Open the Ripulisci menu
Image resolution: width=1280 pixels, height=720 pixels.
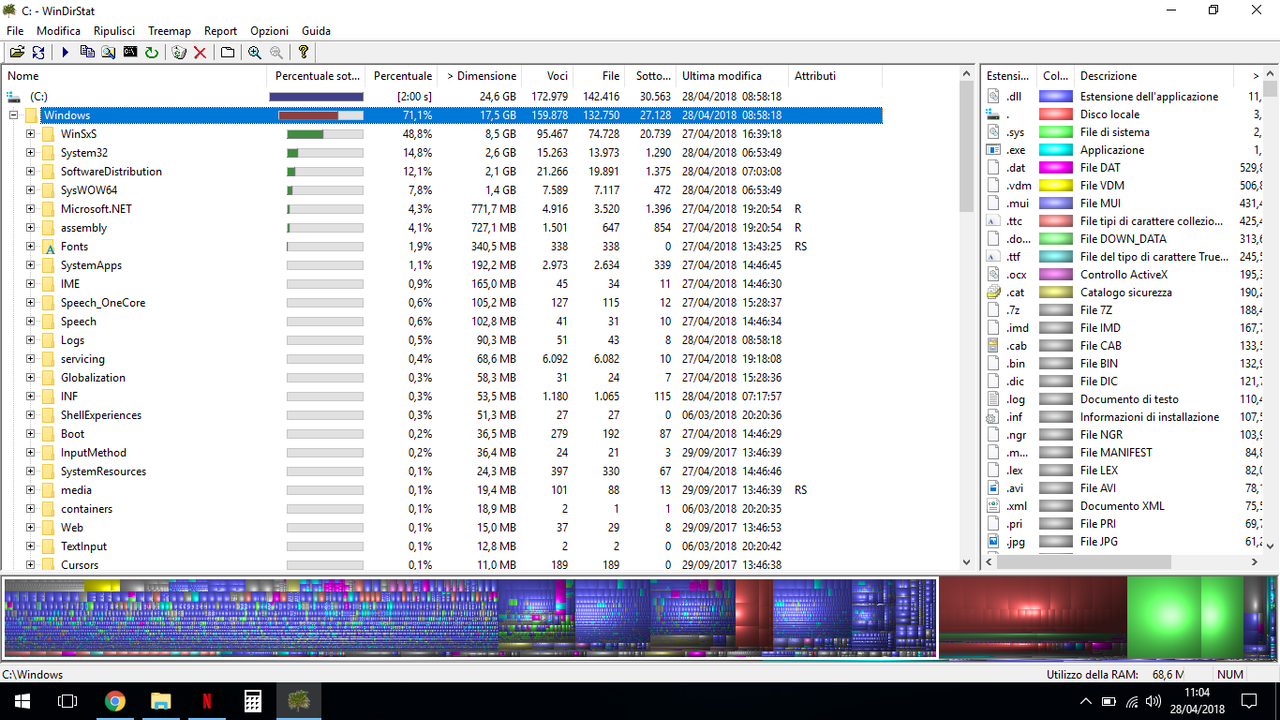[x=114, y=31]
